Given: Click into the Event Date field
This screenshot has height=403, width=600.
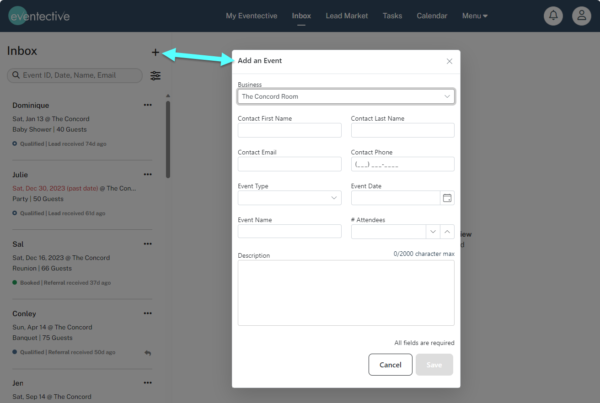Looking at the screenshot, I should (x=395, y=198).
